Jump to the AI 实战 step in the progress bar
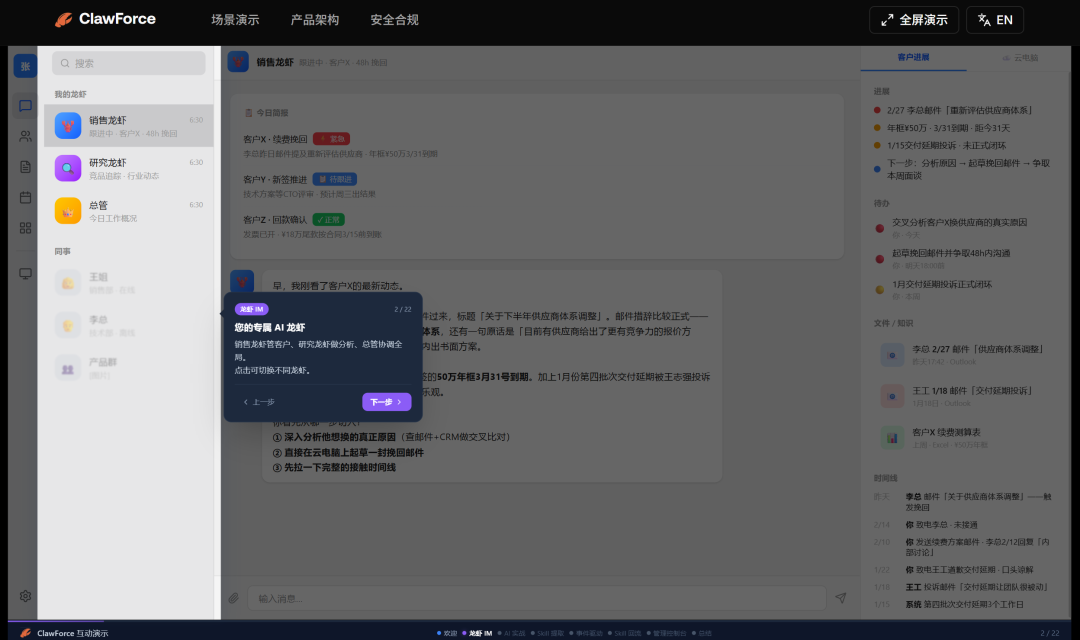This screenshot has height=640, width=1080. click(x=514, y=633)
